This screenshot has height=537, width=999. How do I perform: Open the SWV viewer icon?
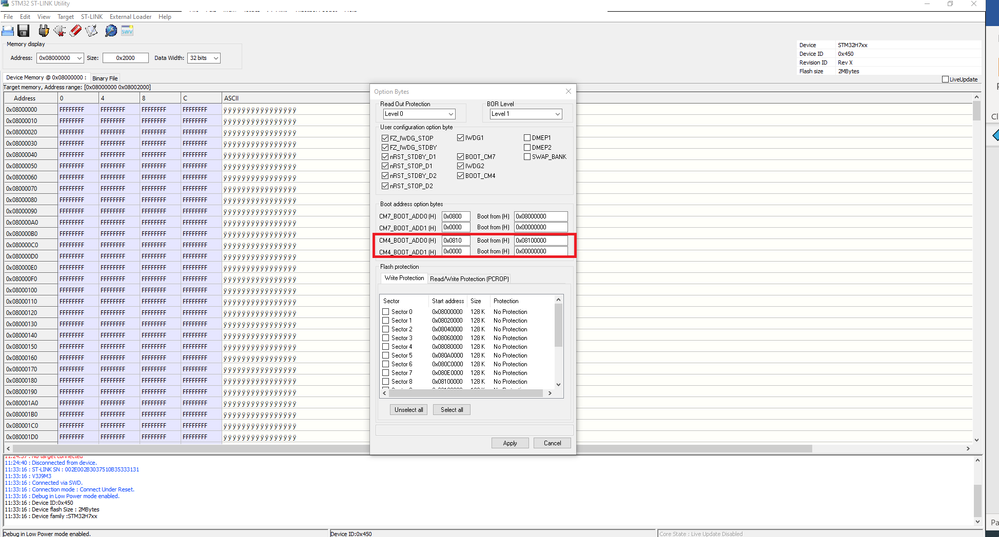(x=127, y=31)
